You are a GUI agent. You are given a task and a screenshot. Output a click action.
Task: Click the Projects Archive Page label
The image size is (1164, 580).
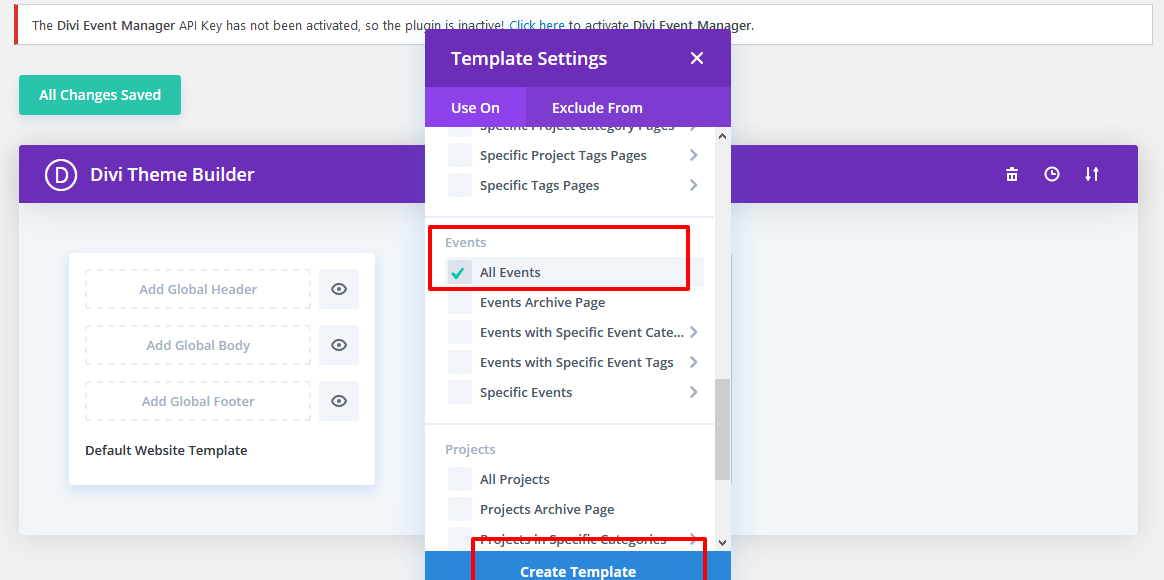(547, 509)
